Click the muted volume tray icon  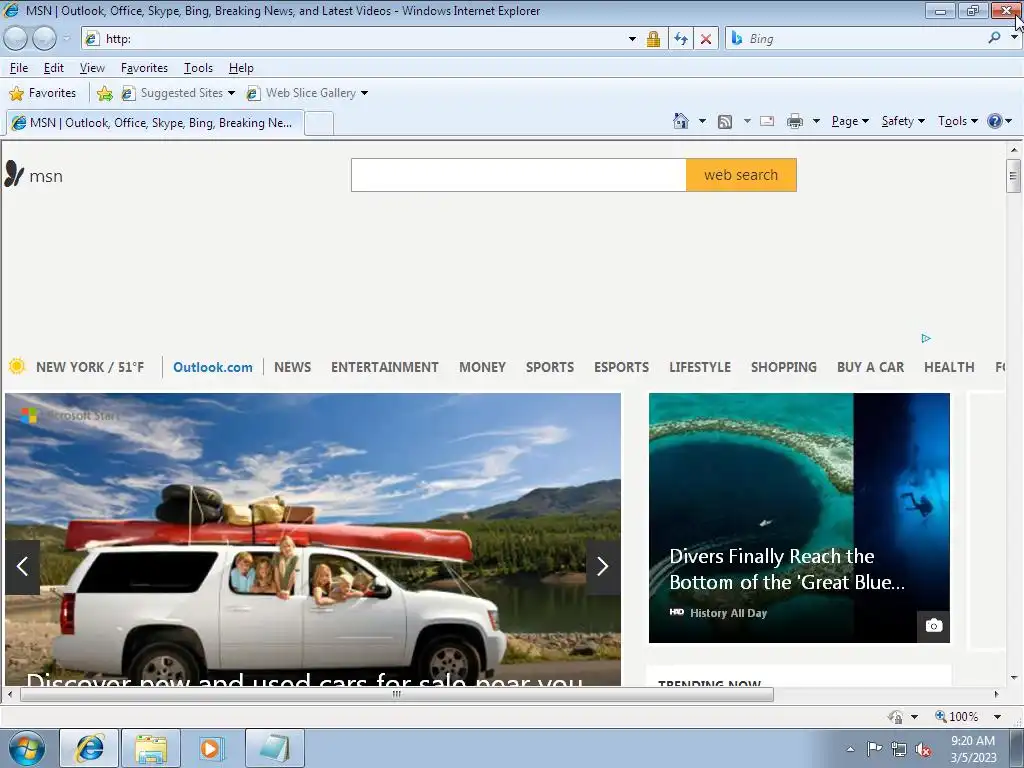pyautogui.click(x=923, y=749)
